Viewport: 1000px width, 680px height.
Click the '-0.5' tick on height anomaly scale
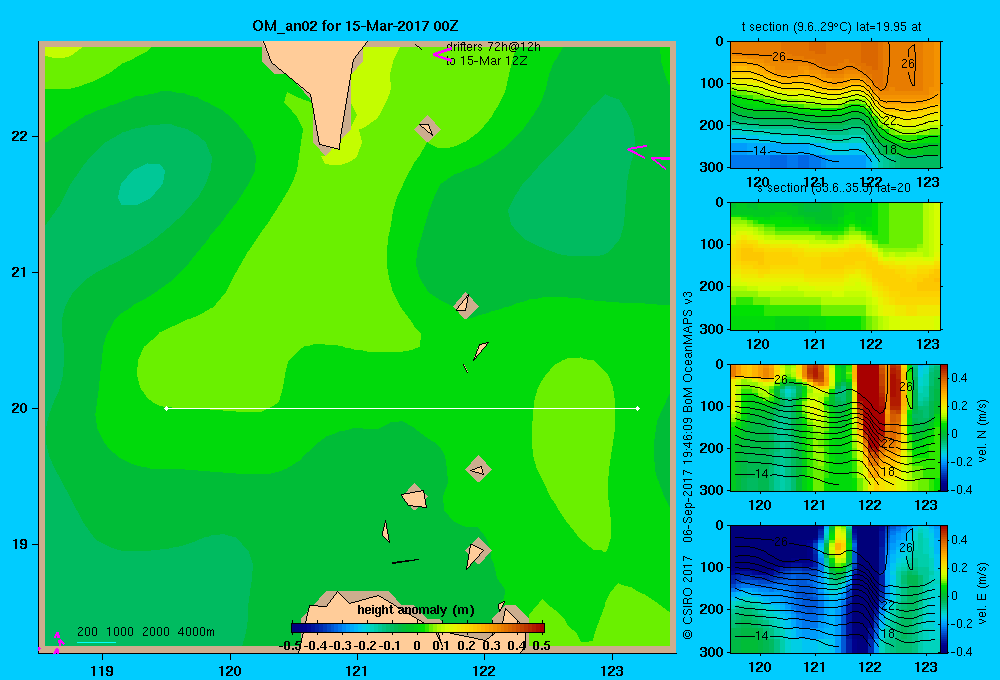tap(290, 646)
